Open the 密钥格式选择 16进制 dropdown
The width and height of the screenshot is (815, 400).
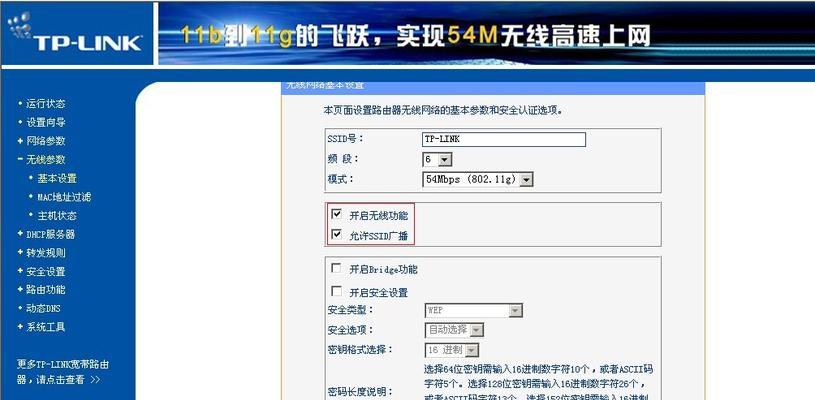(452, 350)
